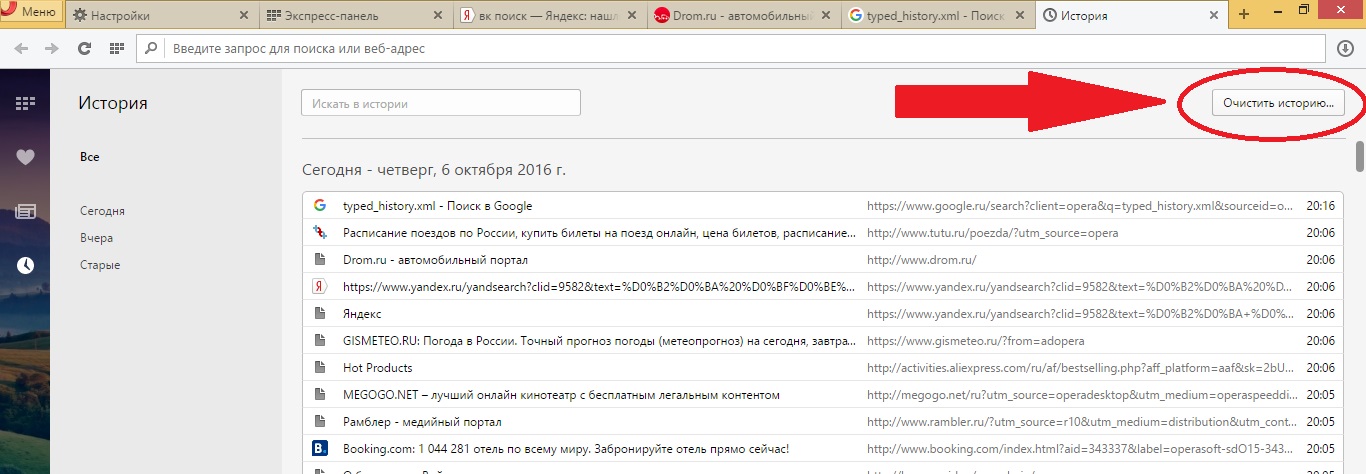Switch to the Экспресс-панель tab
The image size is (1366, 474).
(x=356, y=15)
